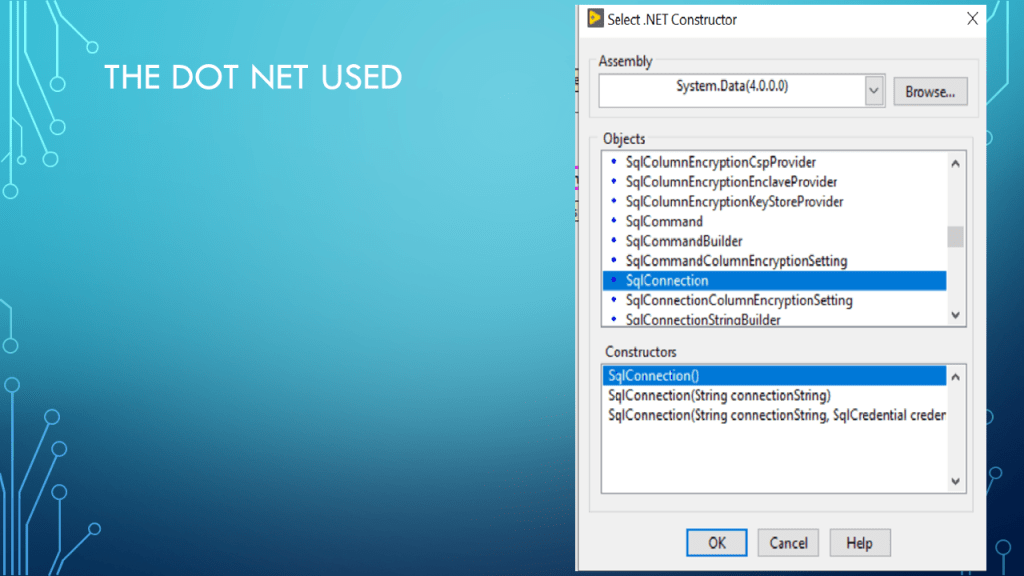Open the Assembly dropdown arrow
The image size is (1024, 576).
tap(874, 90)
